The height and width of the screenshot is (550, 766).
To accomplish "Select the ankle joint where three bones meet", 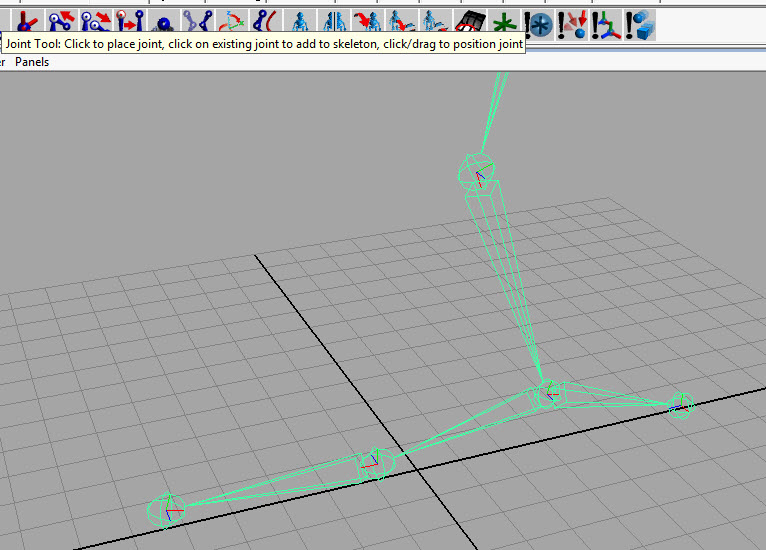I will point(550,394).
